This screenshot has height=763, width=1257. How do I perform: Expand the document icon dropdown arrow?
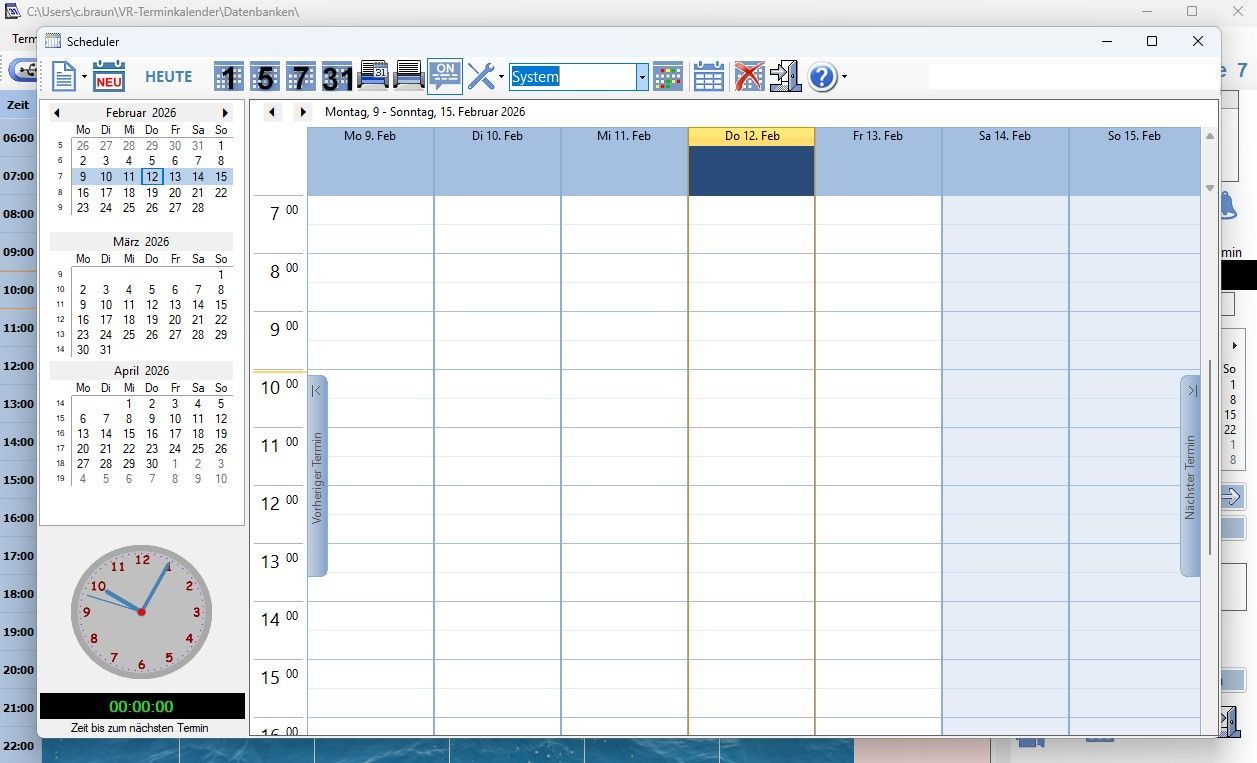(85, 77)
